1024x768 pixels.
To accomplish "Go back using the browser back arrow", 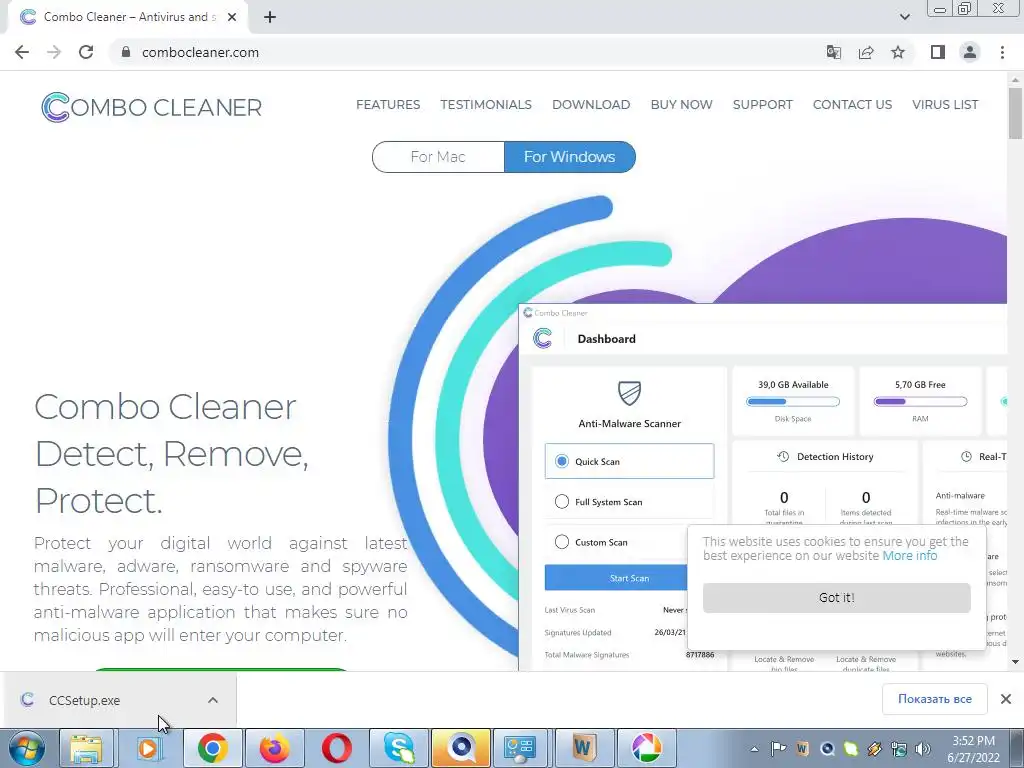I will coord(22,52).
